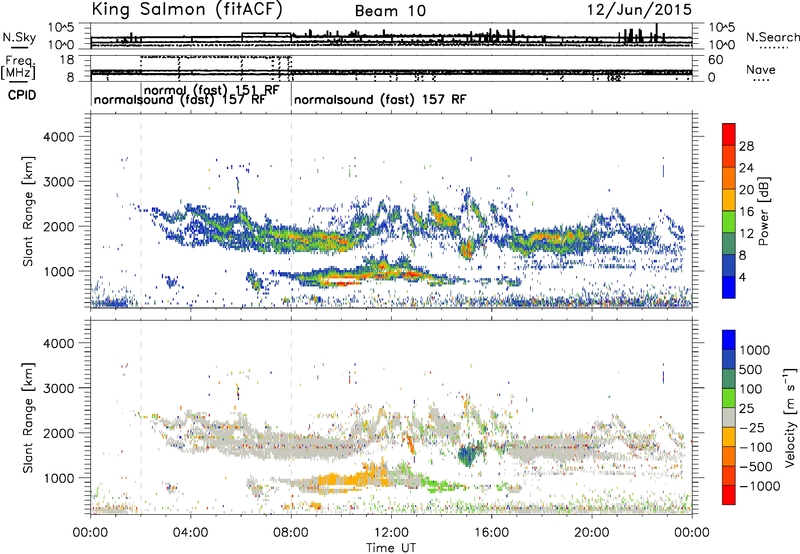The width and height of the screenshot is (800, 554).
Task: Click the blue bottom of the power colorbar
Action: [729, 287]
